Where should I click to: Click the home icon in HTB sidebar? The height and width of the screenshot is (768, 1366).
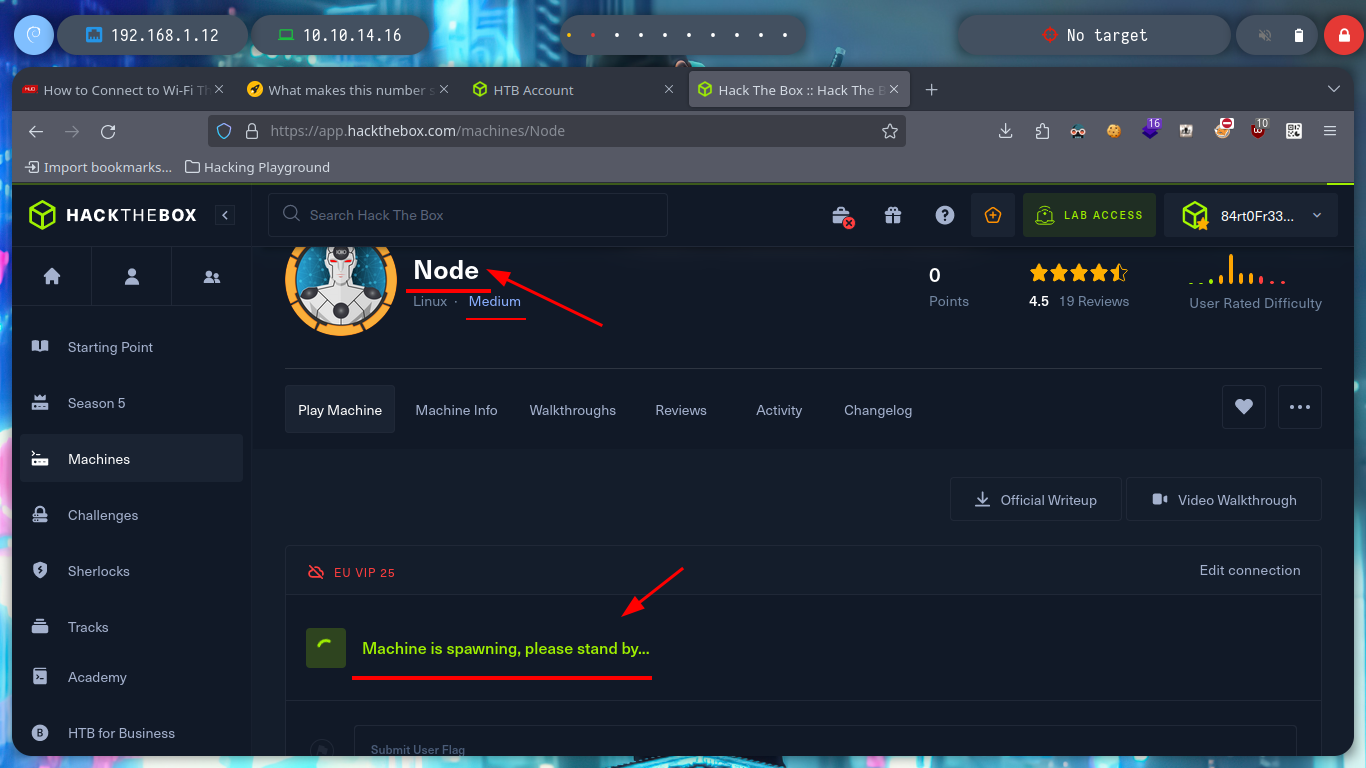[x=52, y=277]
